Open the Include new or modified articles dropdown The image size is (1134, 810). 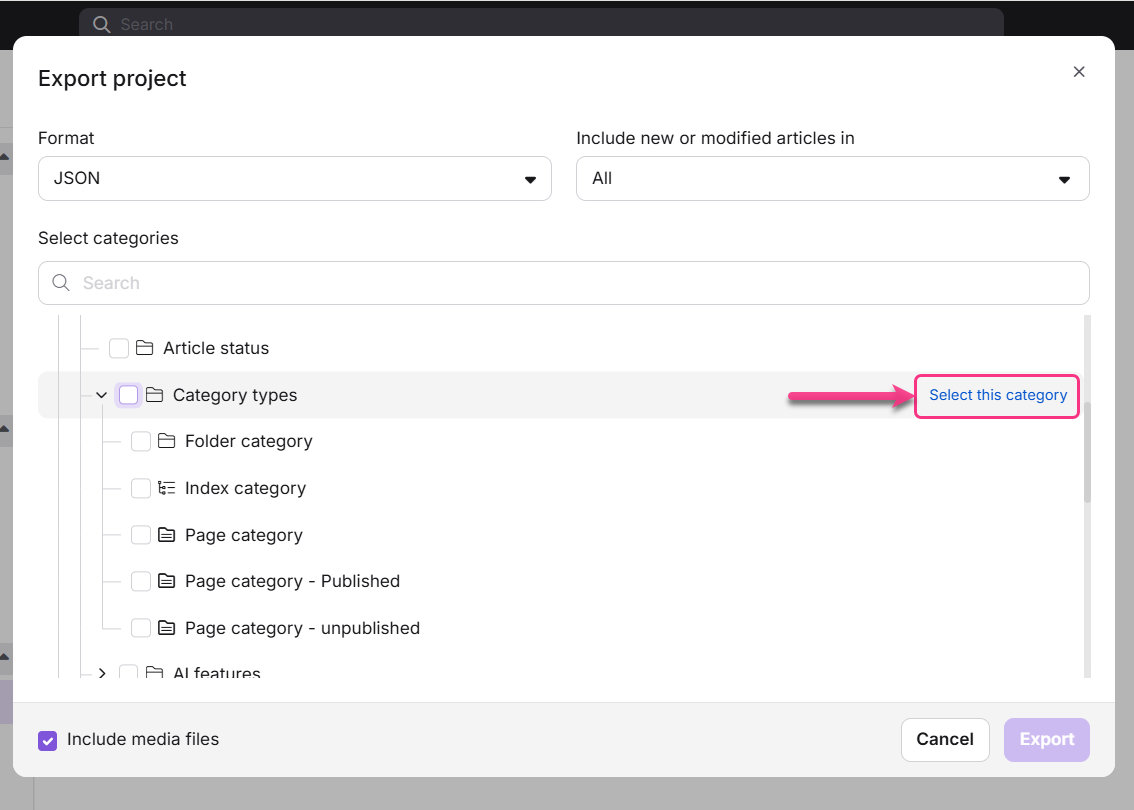(x=832, y=179)
